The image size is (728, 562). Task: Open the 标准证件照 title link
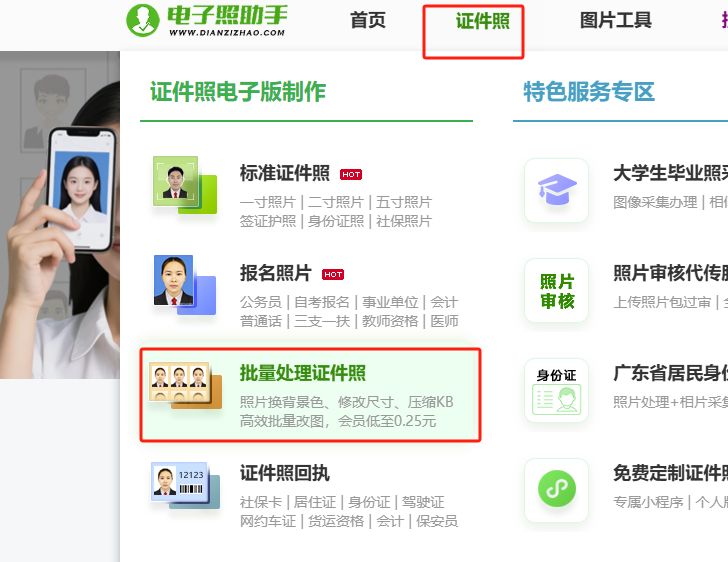click(x=285, y=173)
